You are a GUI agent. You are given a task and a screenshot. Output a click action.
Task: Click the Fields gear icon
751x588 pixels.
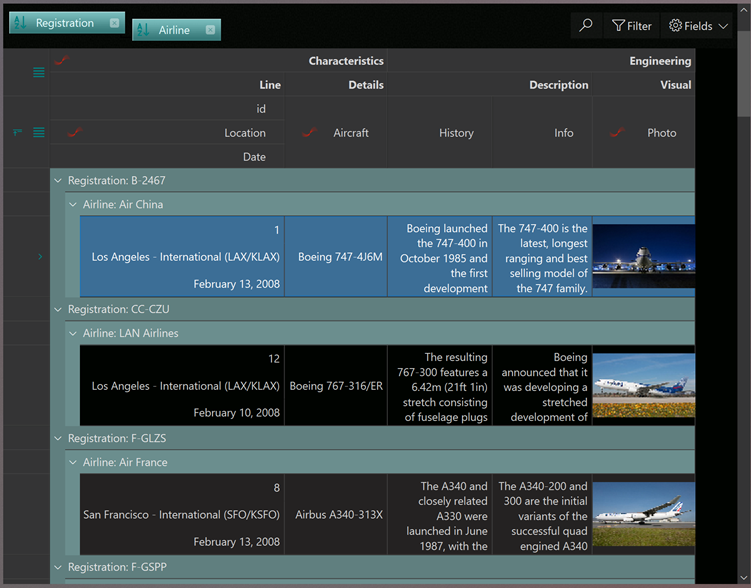675,25
